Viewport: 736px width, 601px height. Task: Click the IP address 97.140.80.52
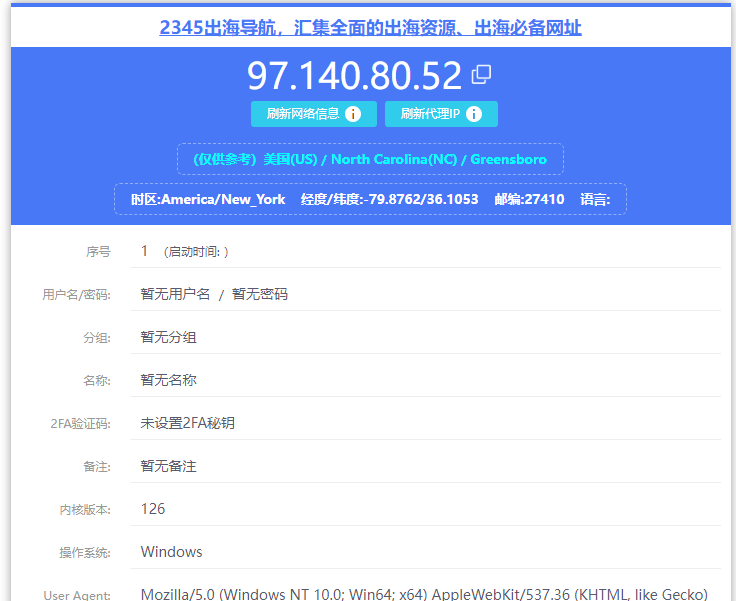tap(354, 76)
